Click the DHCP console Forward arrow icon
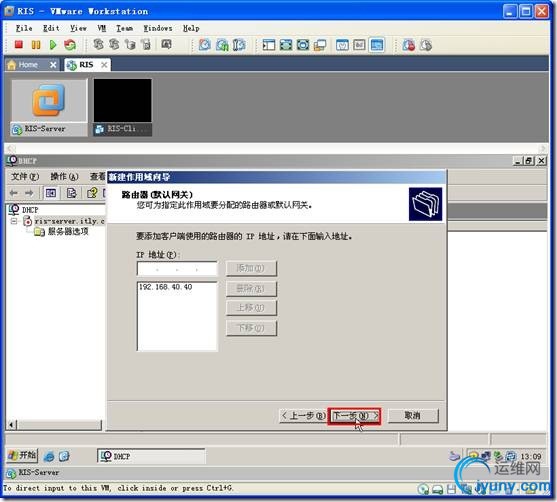Viewport: 557px width, 502px height. pos(29,193)
